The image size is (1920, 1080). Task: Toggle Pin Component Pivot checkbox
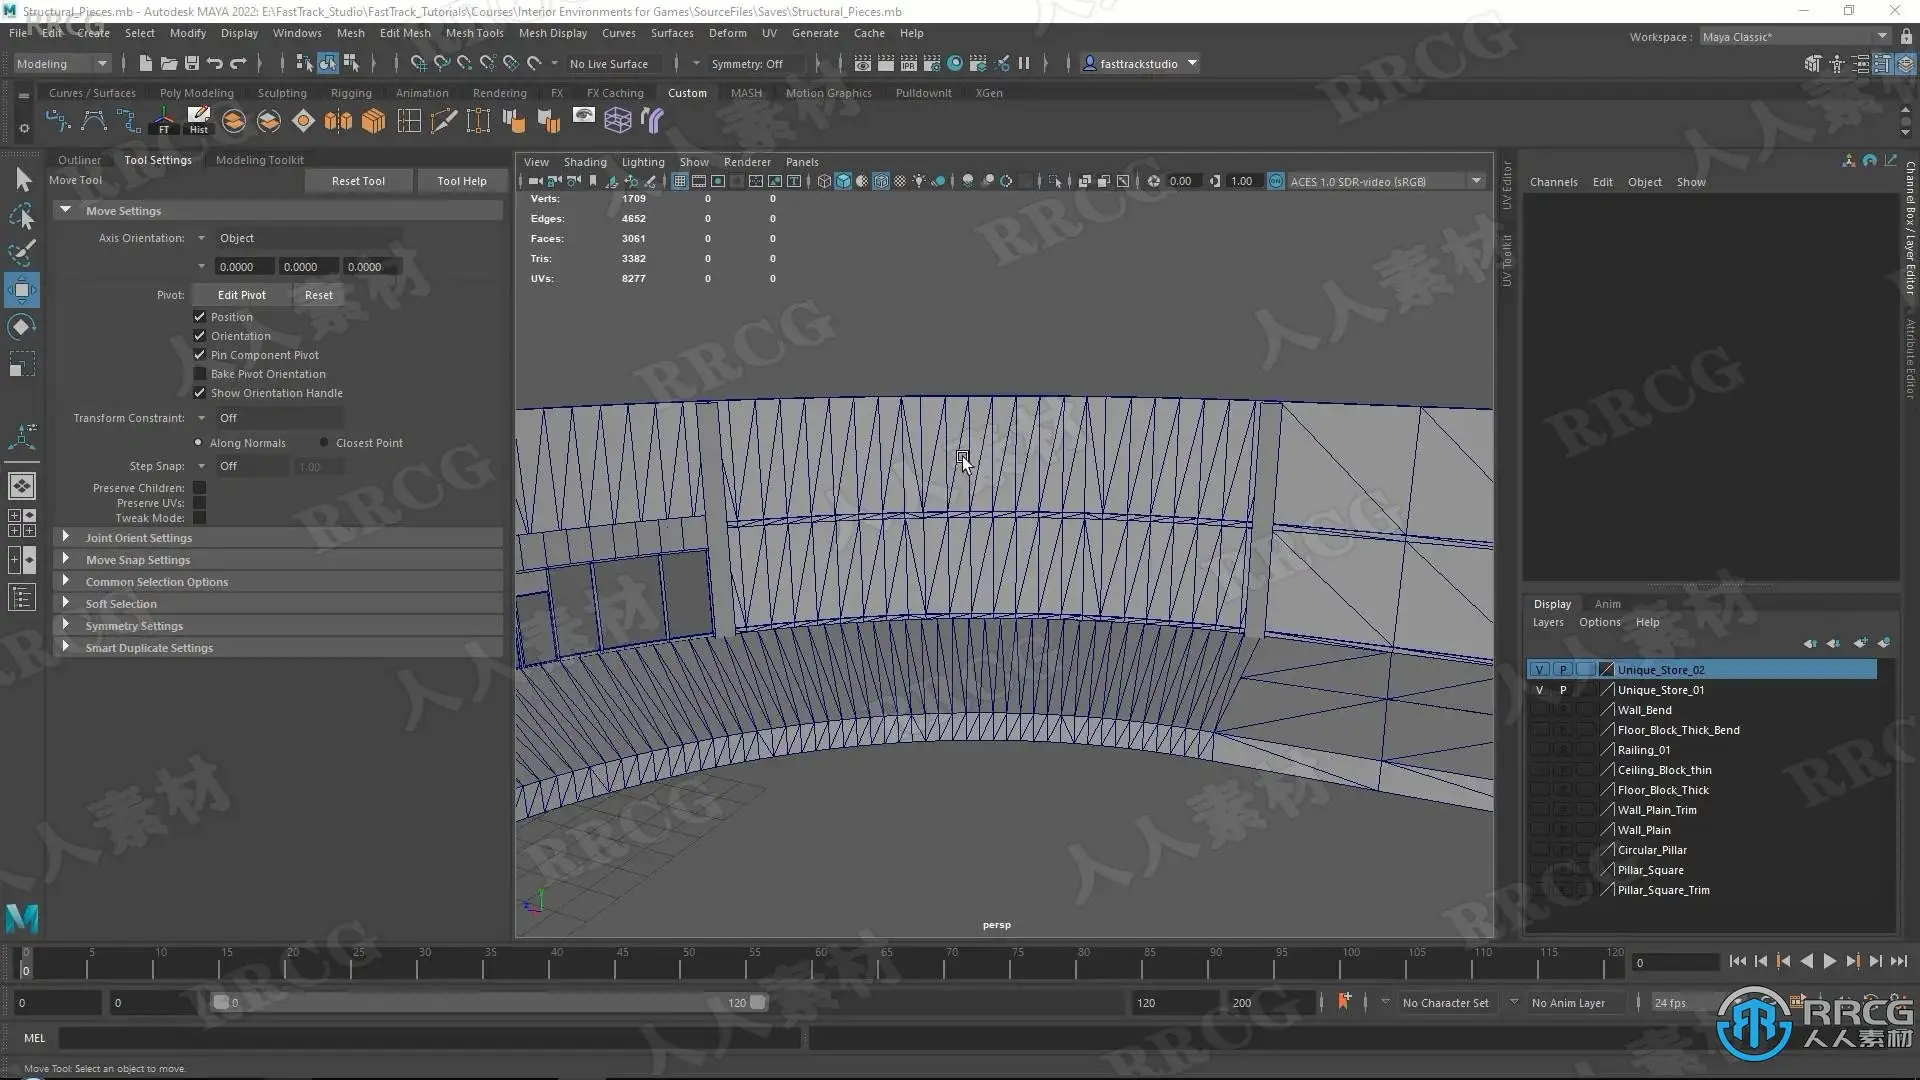[199, 354]
